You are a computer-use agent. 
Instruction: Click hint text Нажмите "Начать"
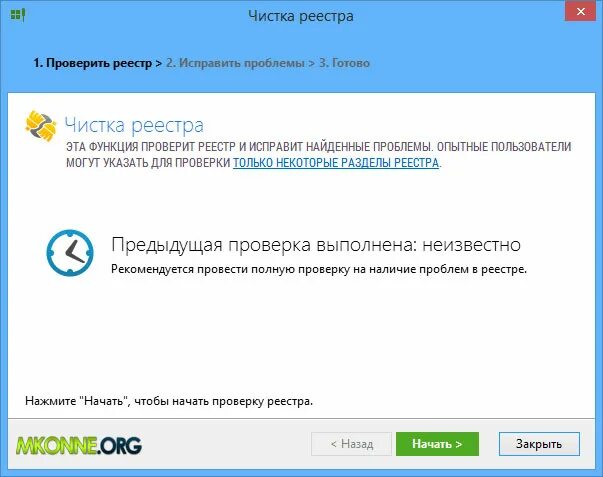77,401
